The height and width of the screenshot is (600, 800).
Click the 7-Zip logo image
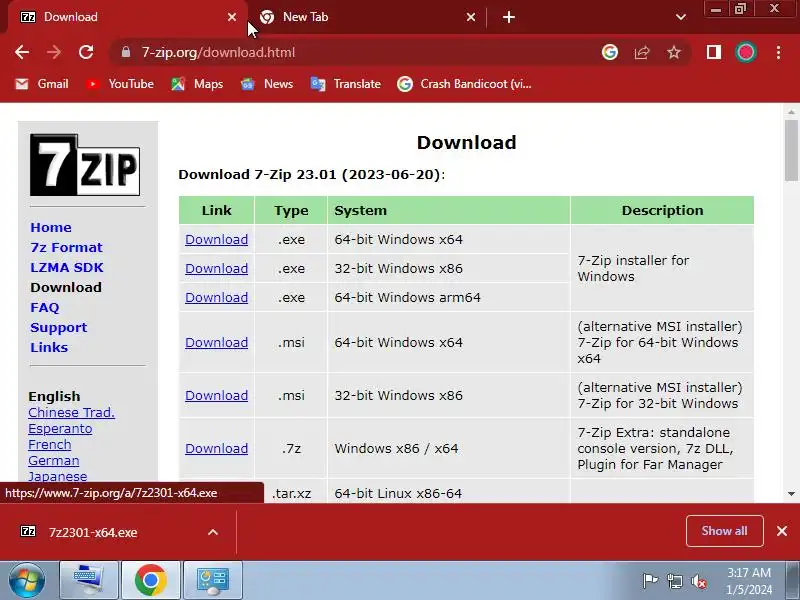click(85, 165)
